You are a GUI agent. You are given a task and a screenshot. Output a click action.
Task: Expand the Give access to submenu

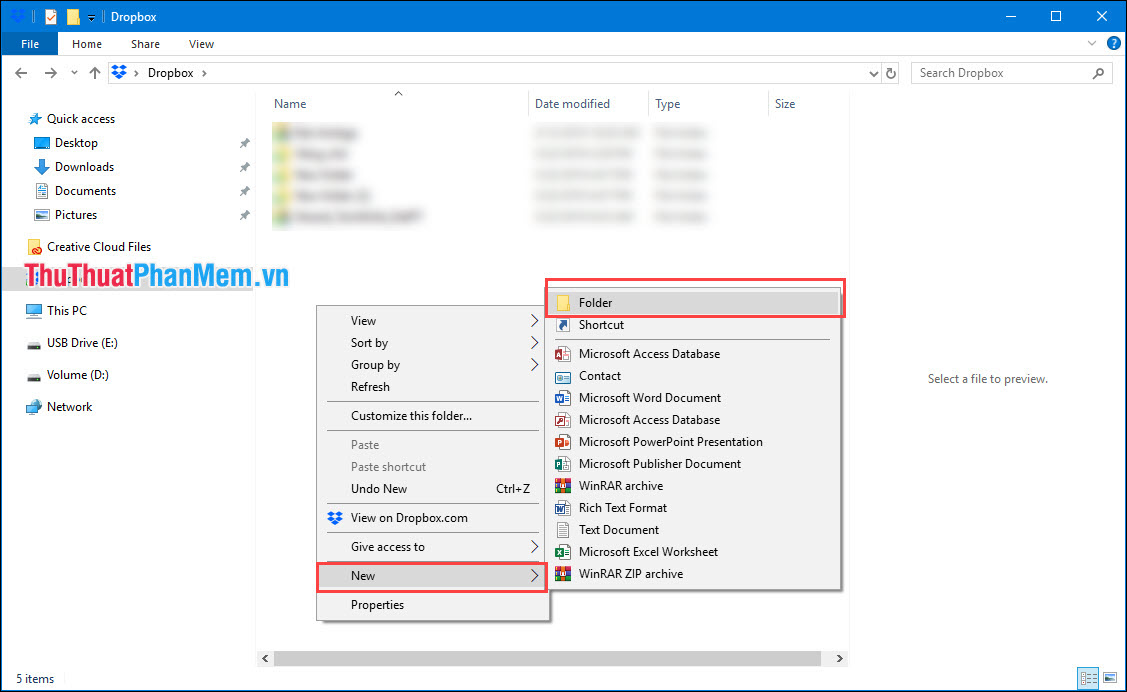tap(433, 547)
